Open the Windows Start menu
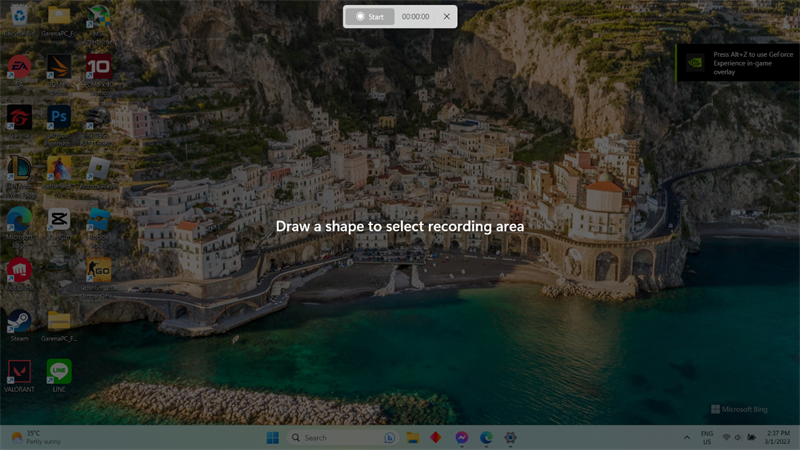The width and height of the screenshot is (800, 450). [x=272, y=438]
